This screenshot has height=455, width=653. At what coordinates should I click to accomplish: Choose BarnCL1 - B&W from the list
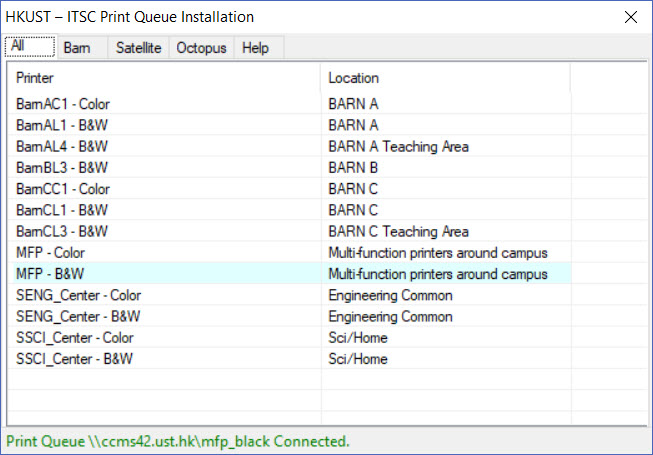click(62, 210)
